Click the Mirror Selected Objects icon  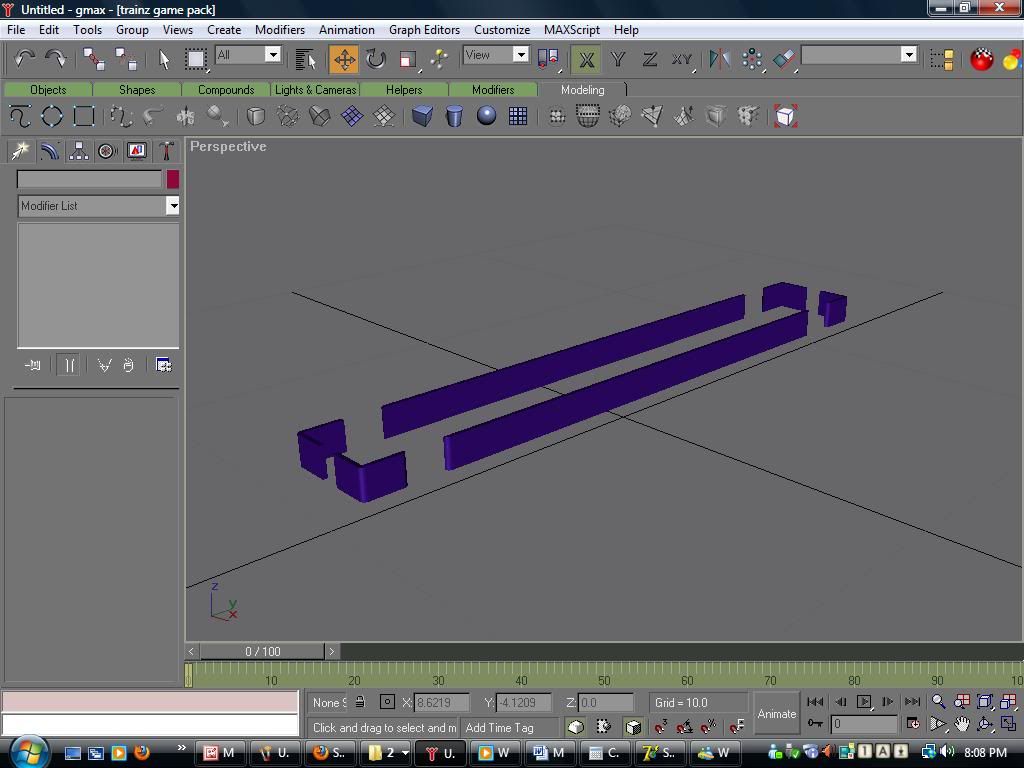click(x=720, y=59)
